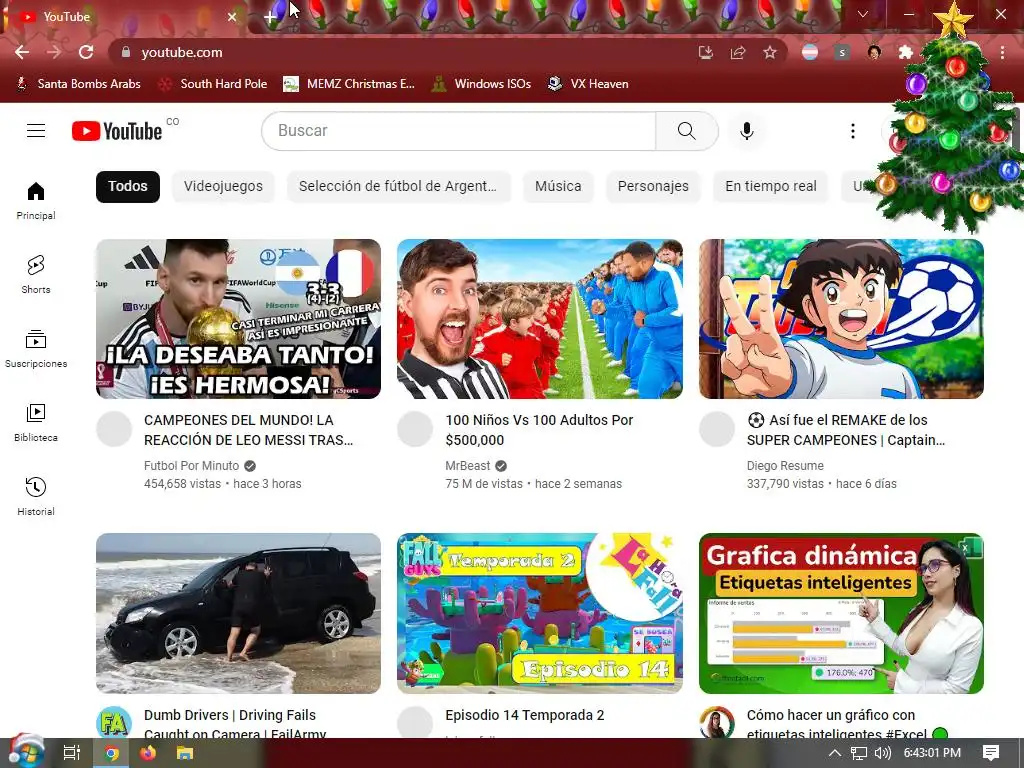Click the YouTube logo

pyautogui.click(x=117, y=131)
